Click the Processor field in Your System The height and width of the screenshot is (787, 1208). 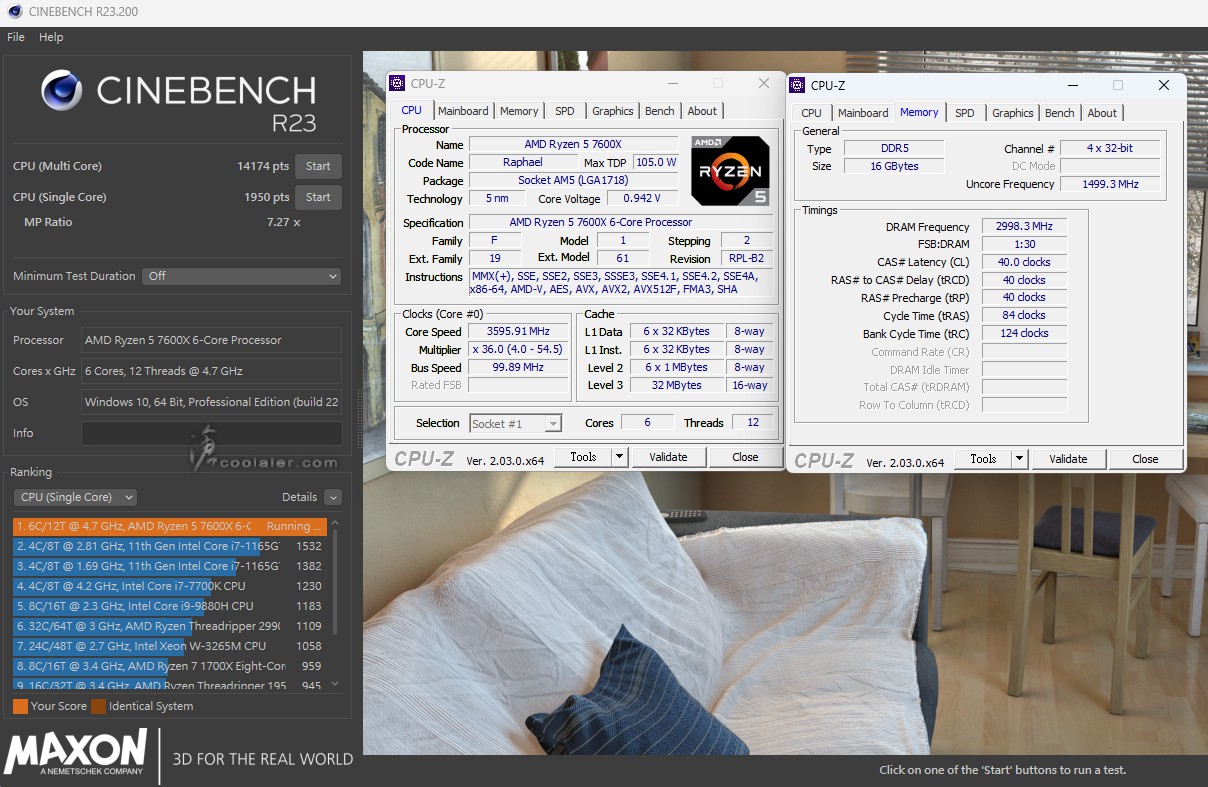[212, 340]
